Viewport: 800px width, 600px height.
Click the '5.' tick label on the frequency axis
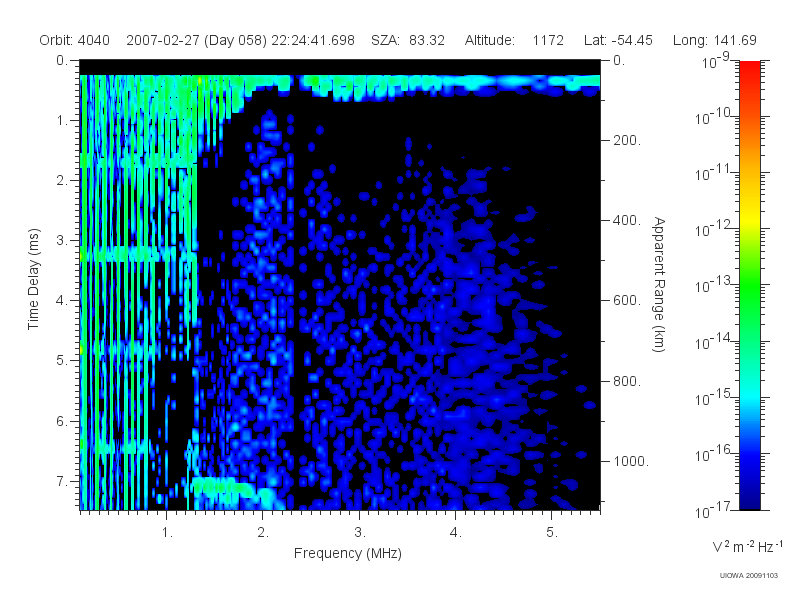(552, 533)
